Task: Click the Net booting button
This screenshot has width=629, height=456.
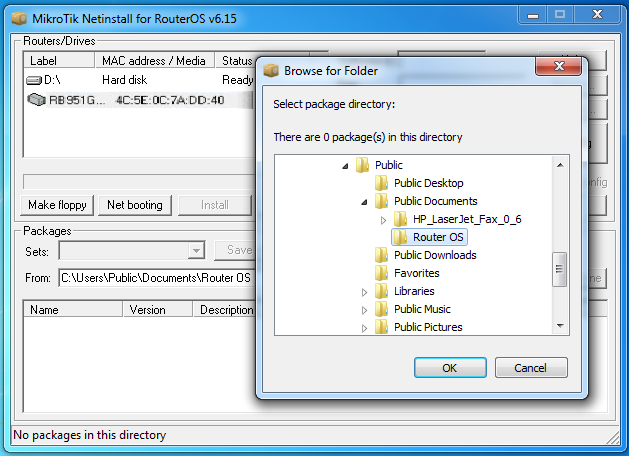Action: click(135, 205)
